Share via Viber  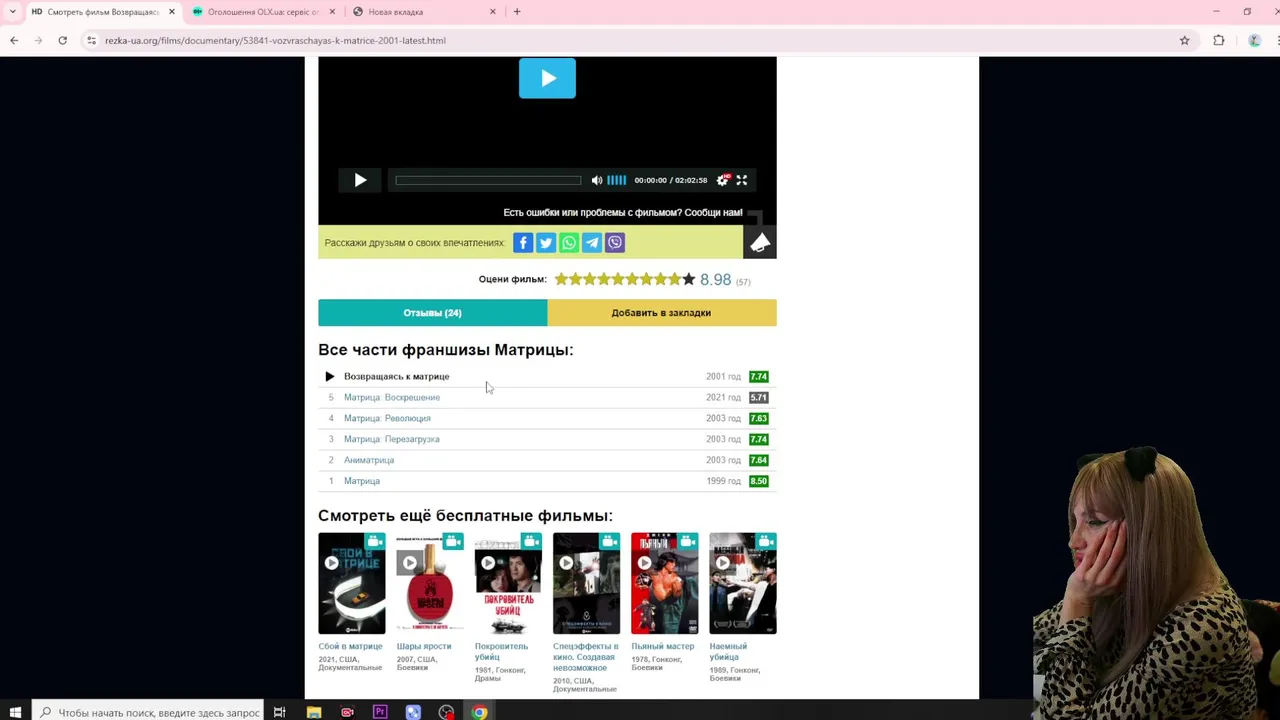615,243
